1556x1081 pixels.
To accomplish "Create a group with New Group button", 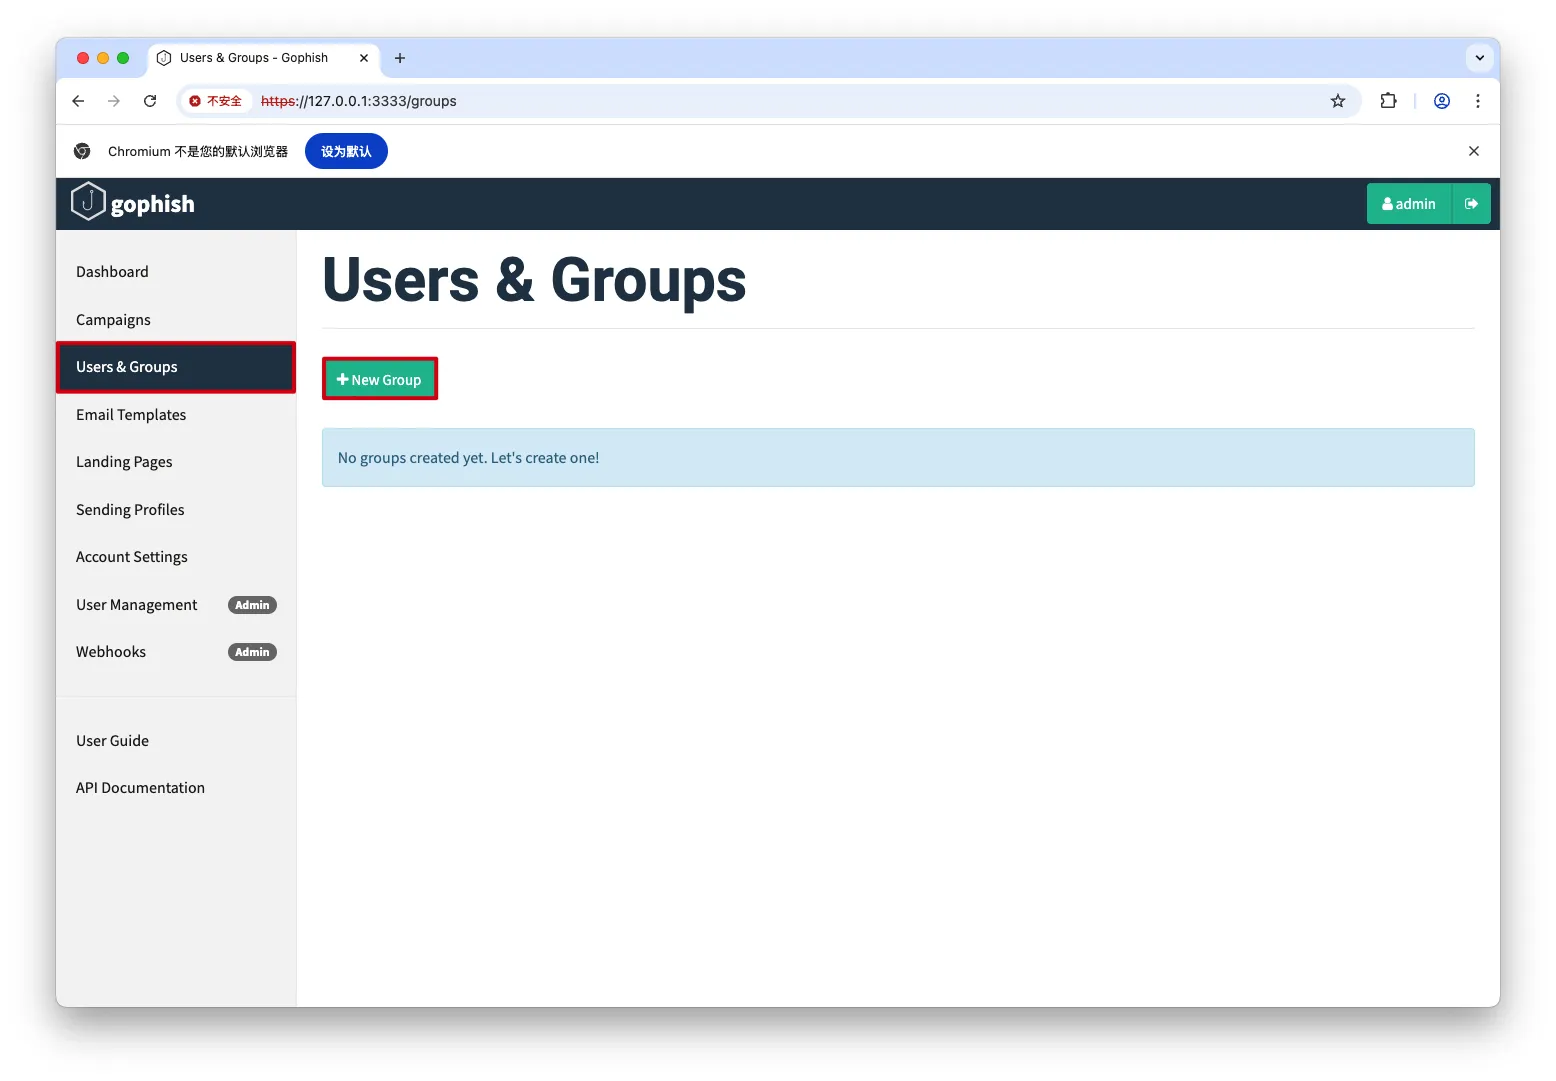I will (x=379, y=380).
